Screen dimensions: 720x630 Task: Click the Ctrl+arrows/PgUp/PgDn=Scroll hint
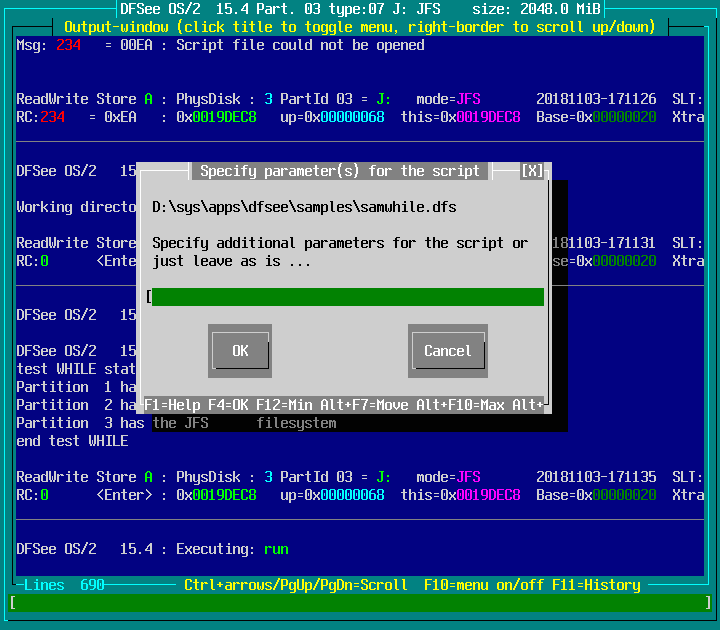[x=296, y=585]
